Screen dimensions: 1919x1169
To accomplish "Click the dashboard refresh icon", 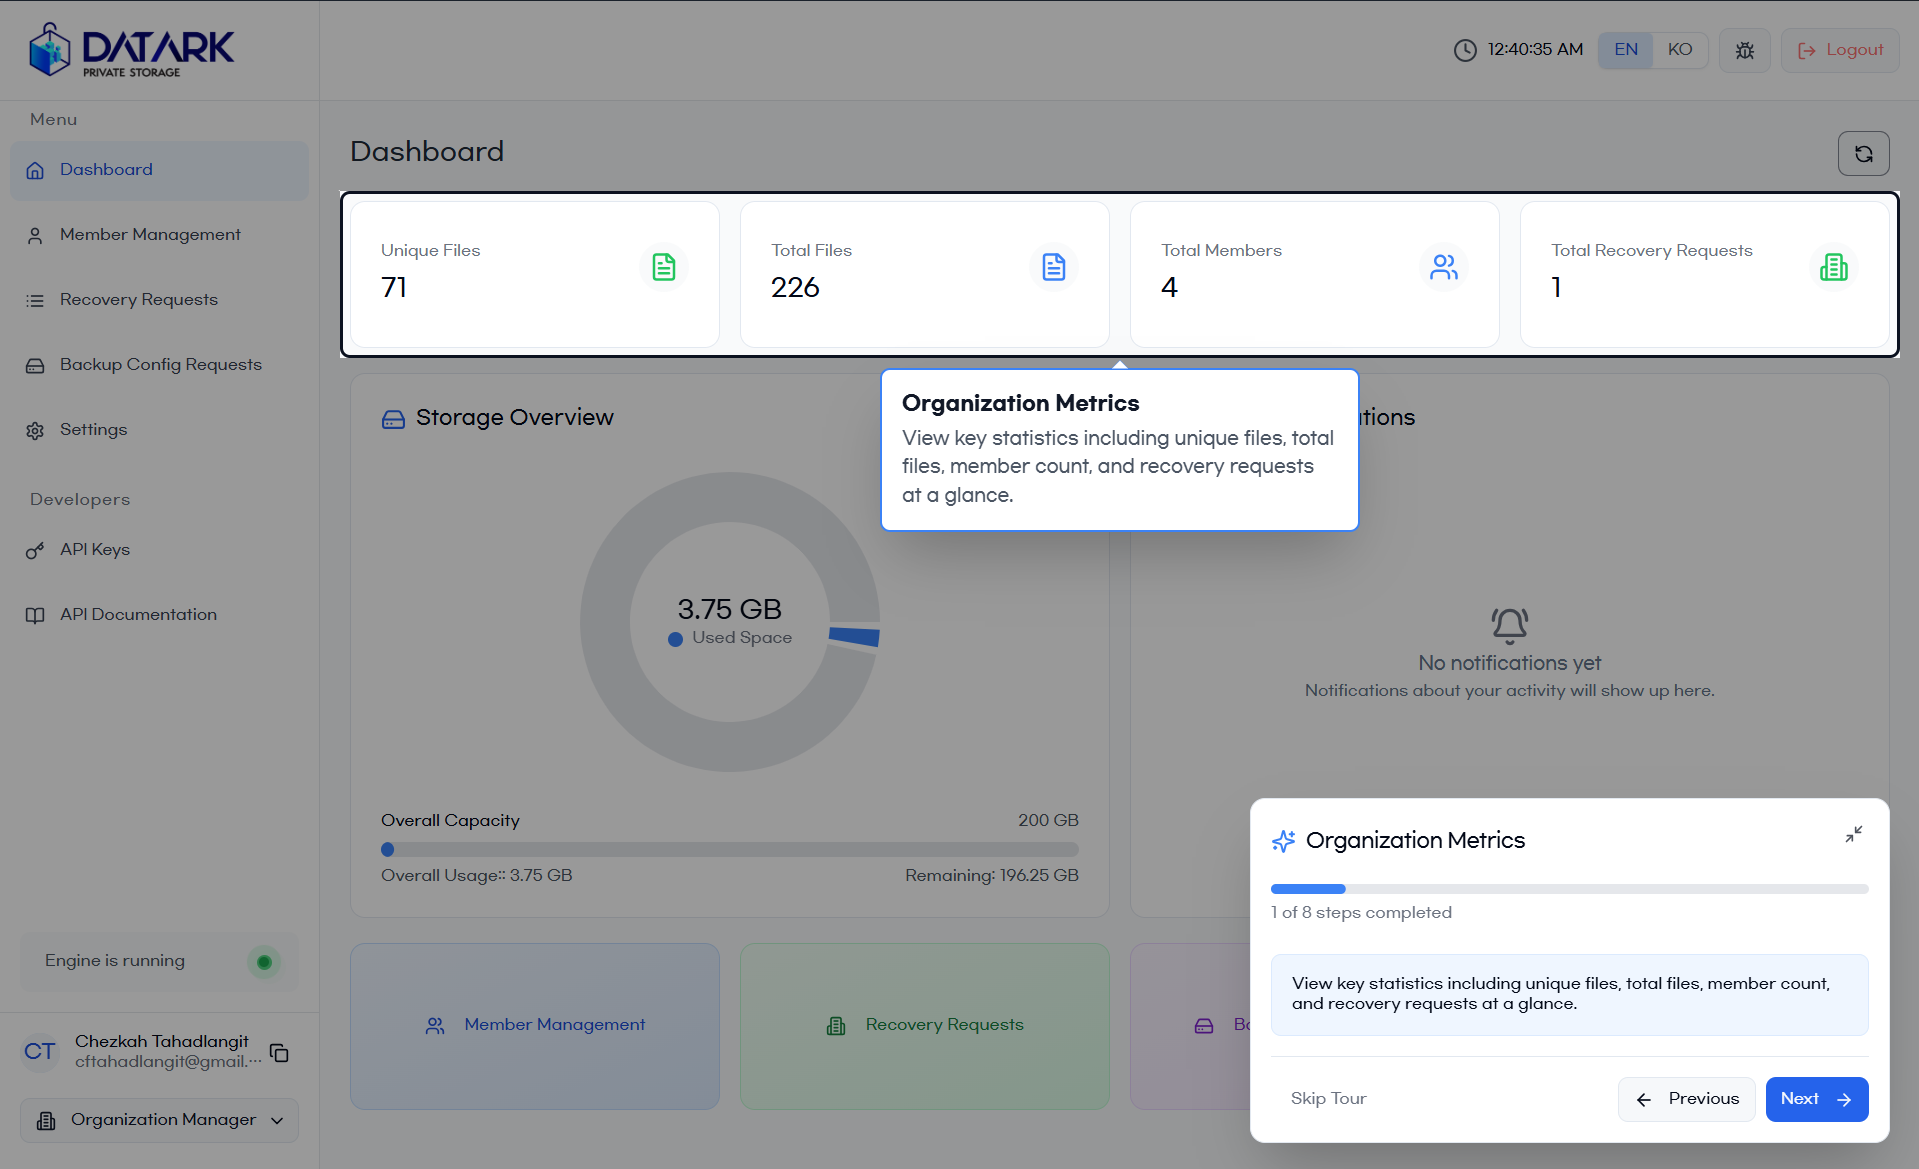I will [1863, 154].
